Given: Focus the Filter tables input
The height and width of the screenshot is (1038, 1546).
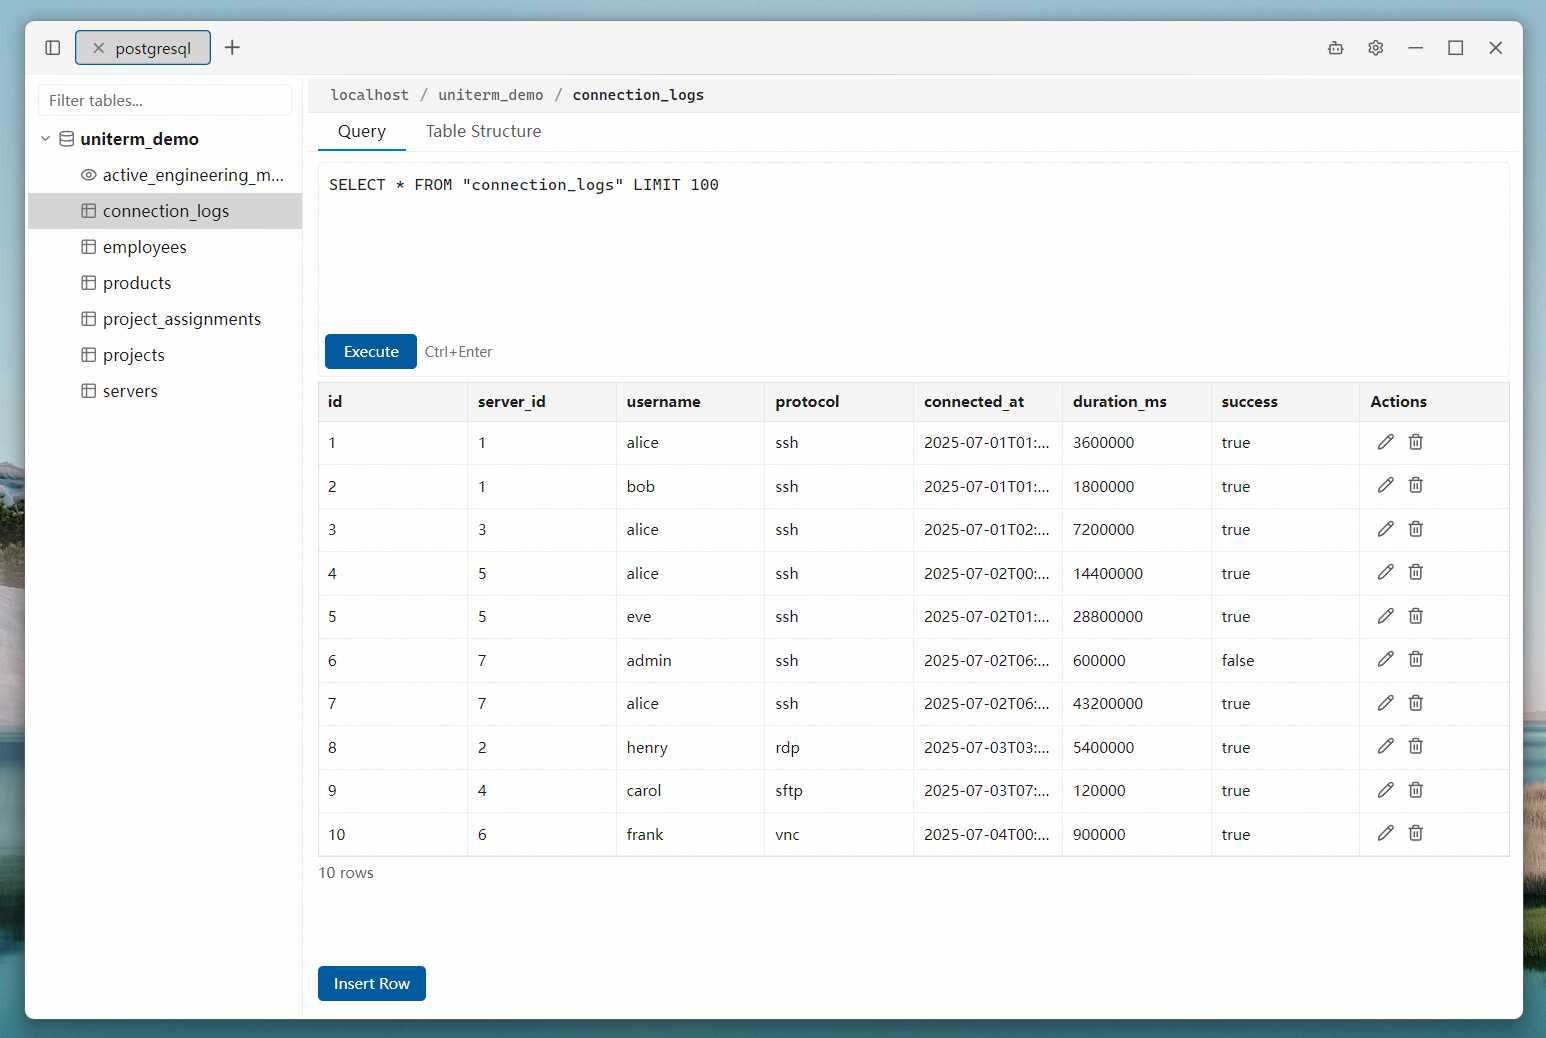Looking at the screenshot, I should point(165,100).
